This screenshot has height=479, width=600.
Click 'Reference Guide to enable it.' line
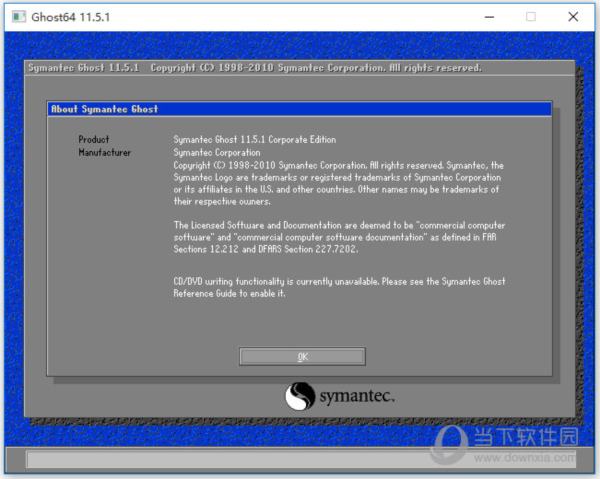(x=229, y=293)
